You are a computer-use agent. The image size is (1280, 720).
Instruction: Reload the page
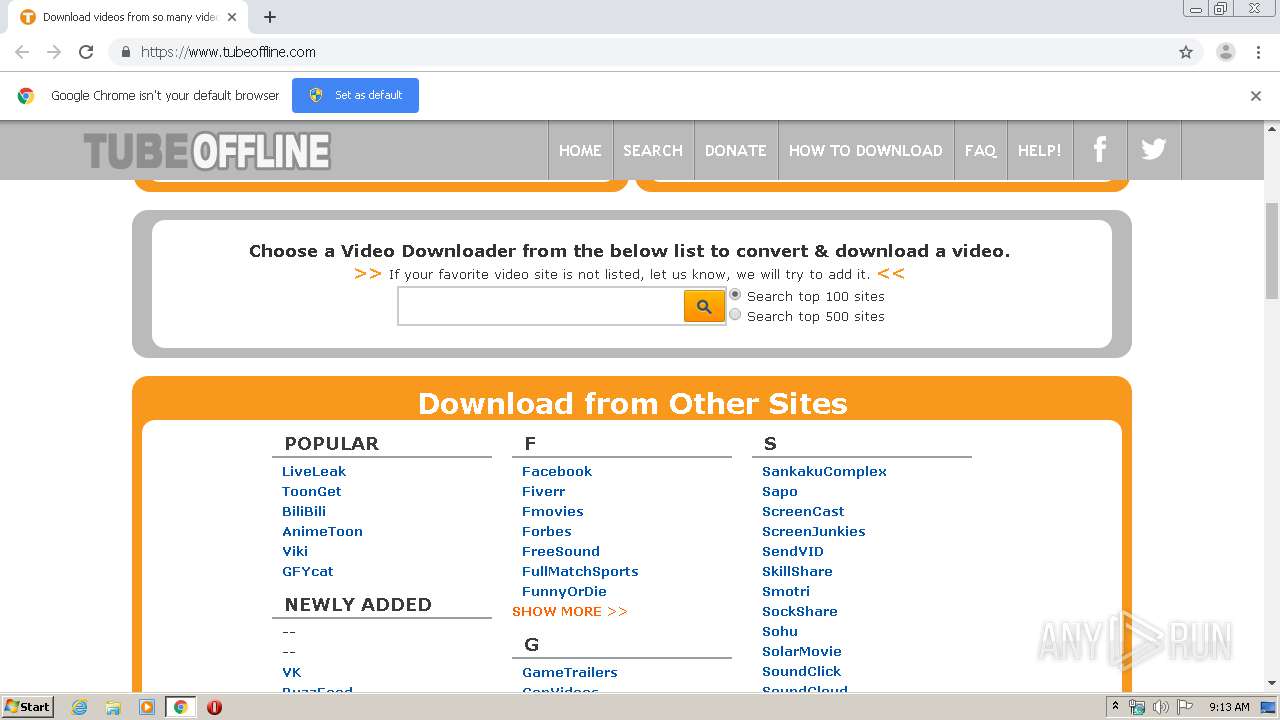pyautogui.click(x=86, y=52)
